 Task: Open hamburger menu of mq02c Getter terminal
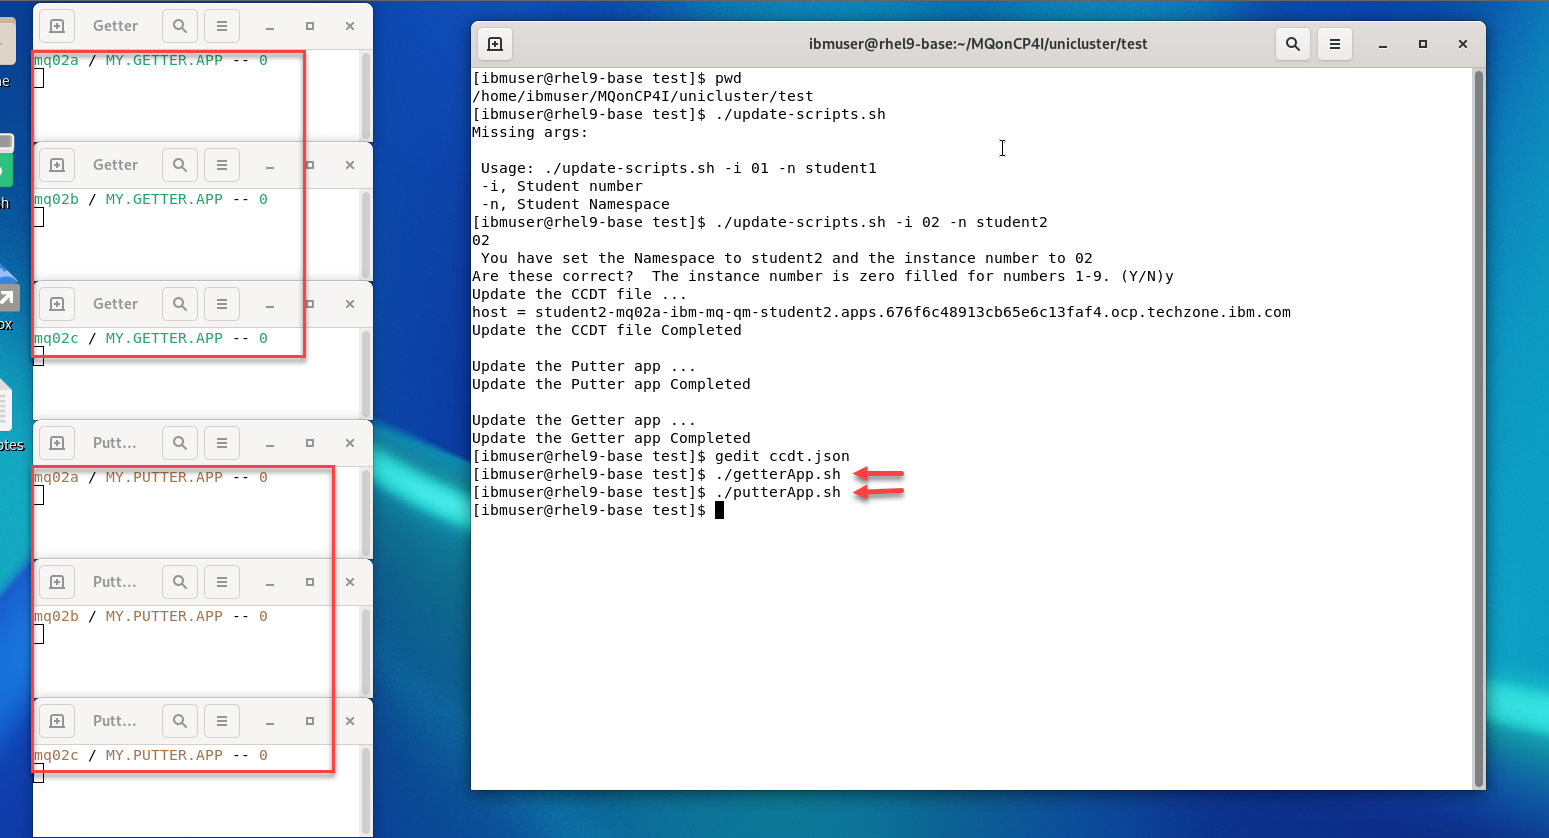click(x=222, y=304)
